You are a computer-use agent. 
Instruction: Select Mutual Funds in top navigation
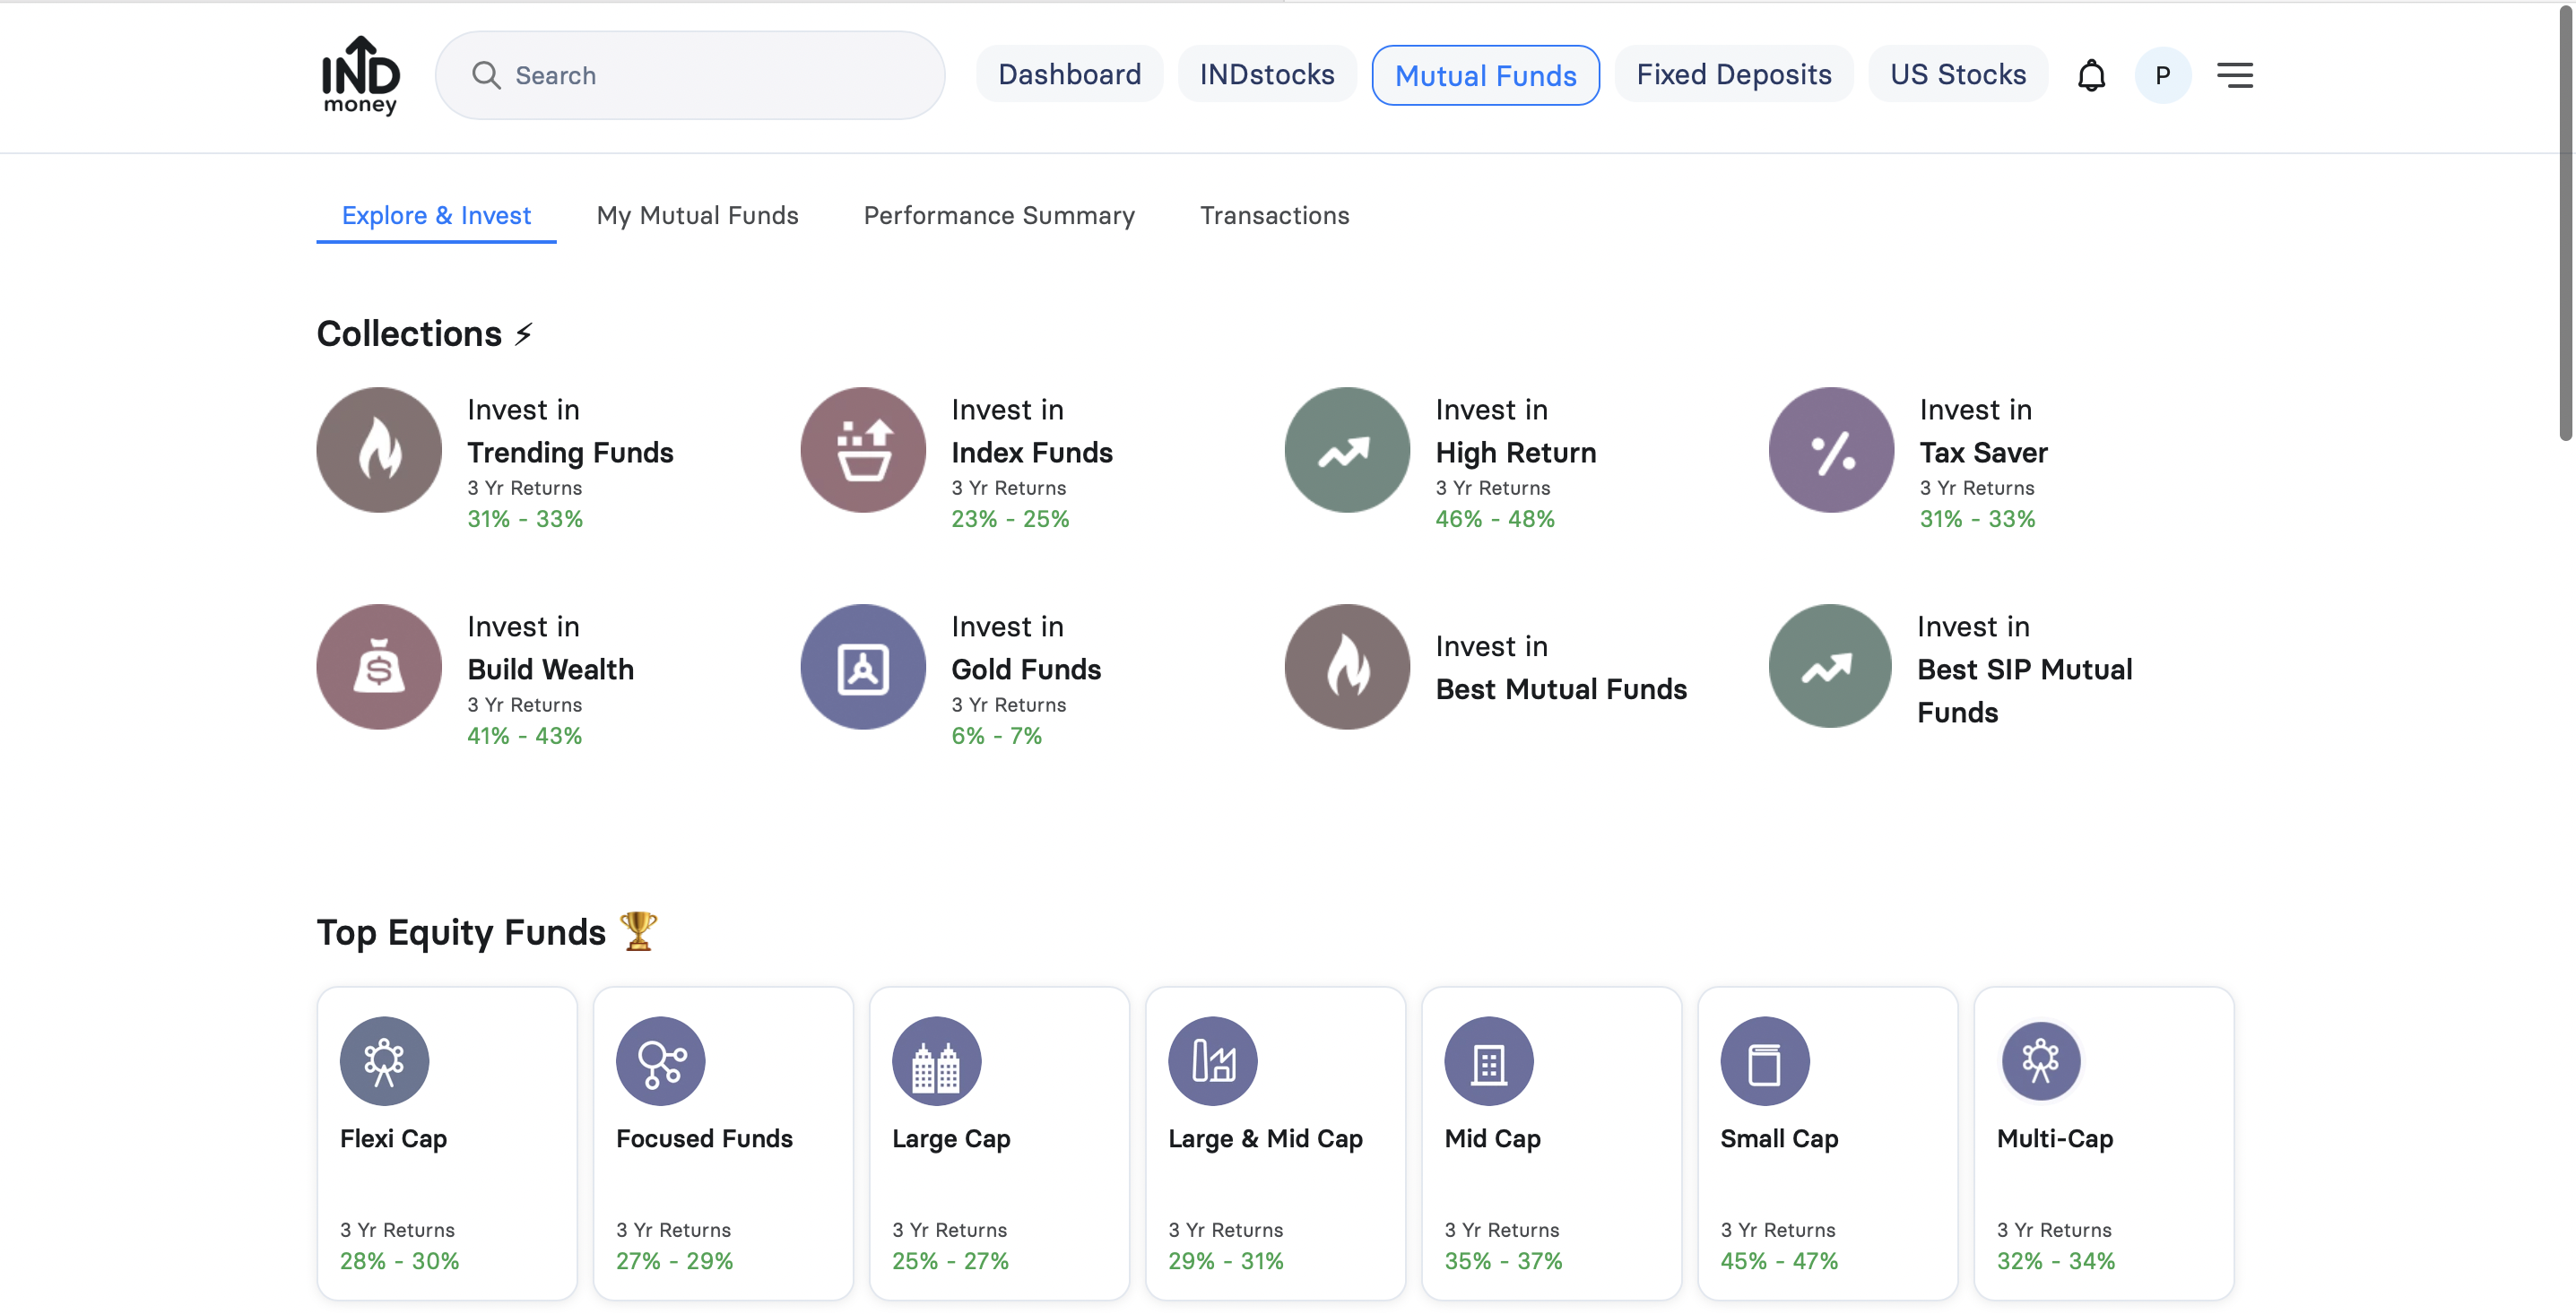[1485, 75]
